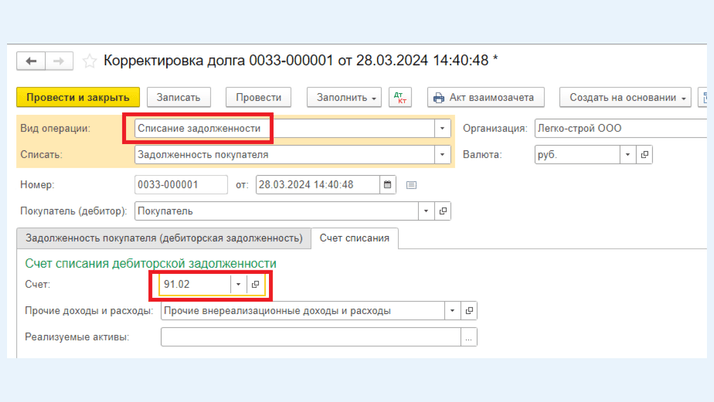Click Акт взаимозачета print button
This screenshot has width=714, height=402.
click(486, 97)
